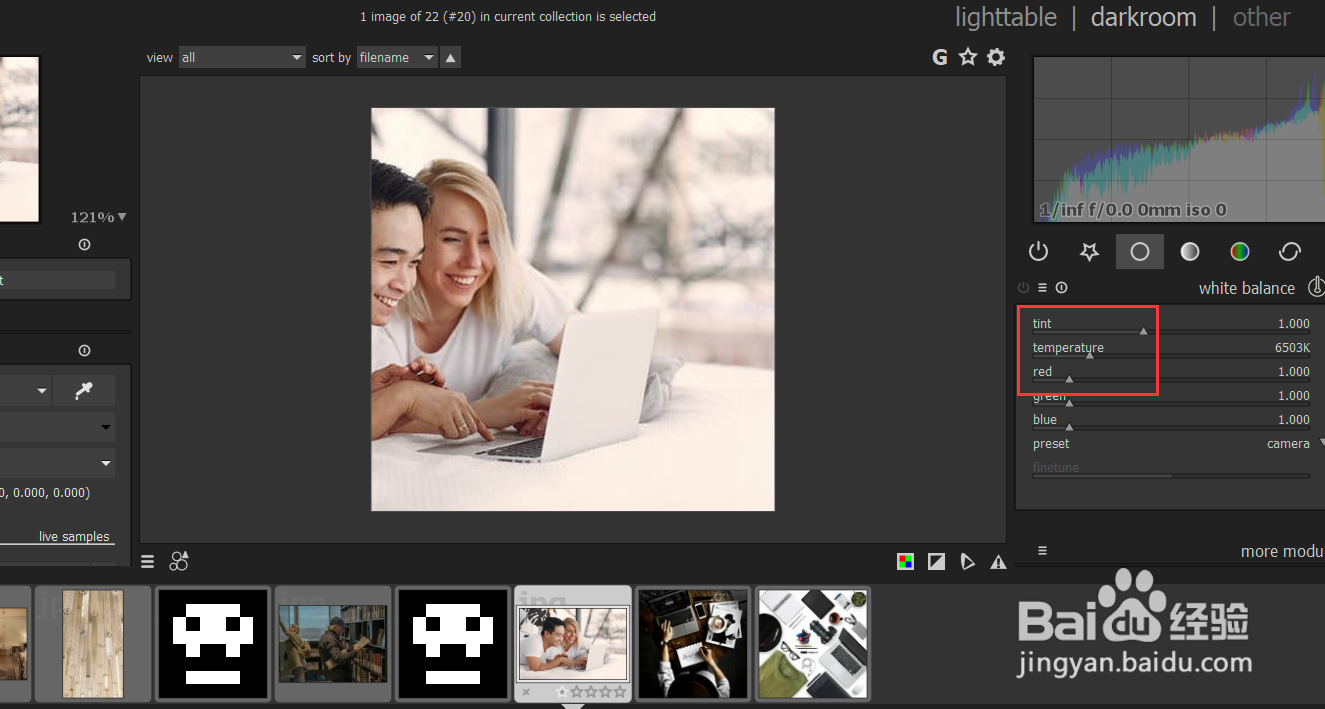Switch to darkroom view
Screen dimensions: 1325x709
1143,17
